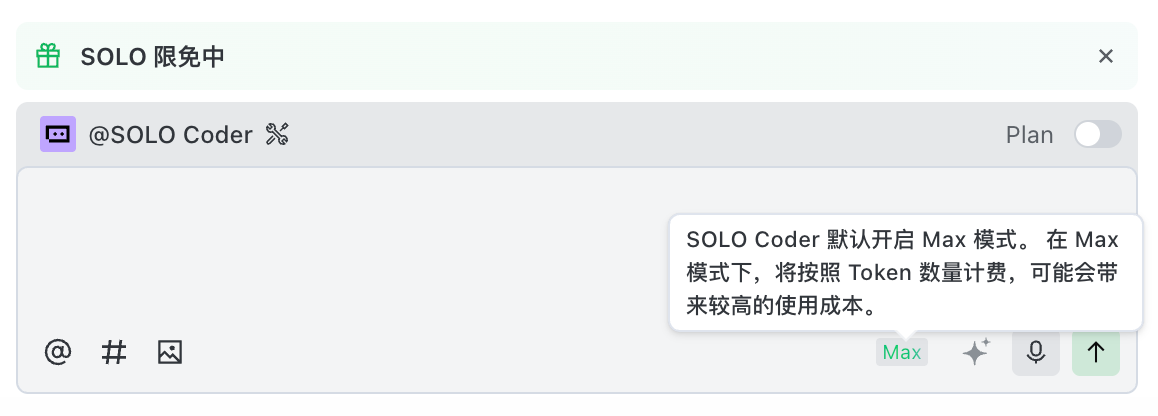Focus the chat message input area
The width and height of the screenshot is (1158, 416).
click(x=340, y=250)
